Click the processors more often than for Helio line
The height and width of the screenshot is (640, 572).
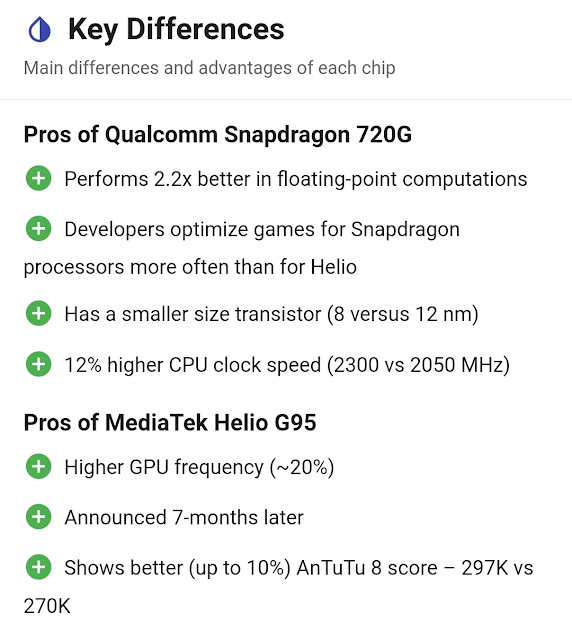[190, 267]
